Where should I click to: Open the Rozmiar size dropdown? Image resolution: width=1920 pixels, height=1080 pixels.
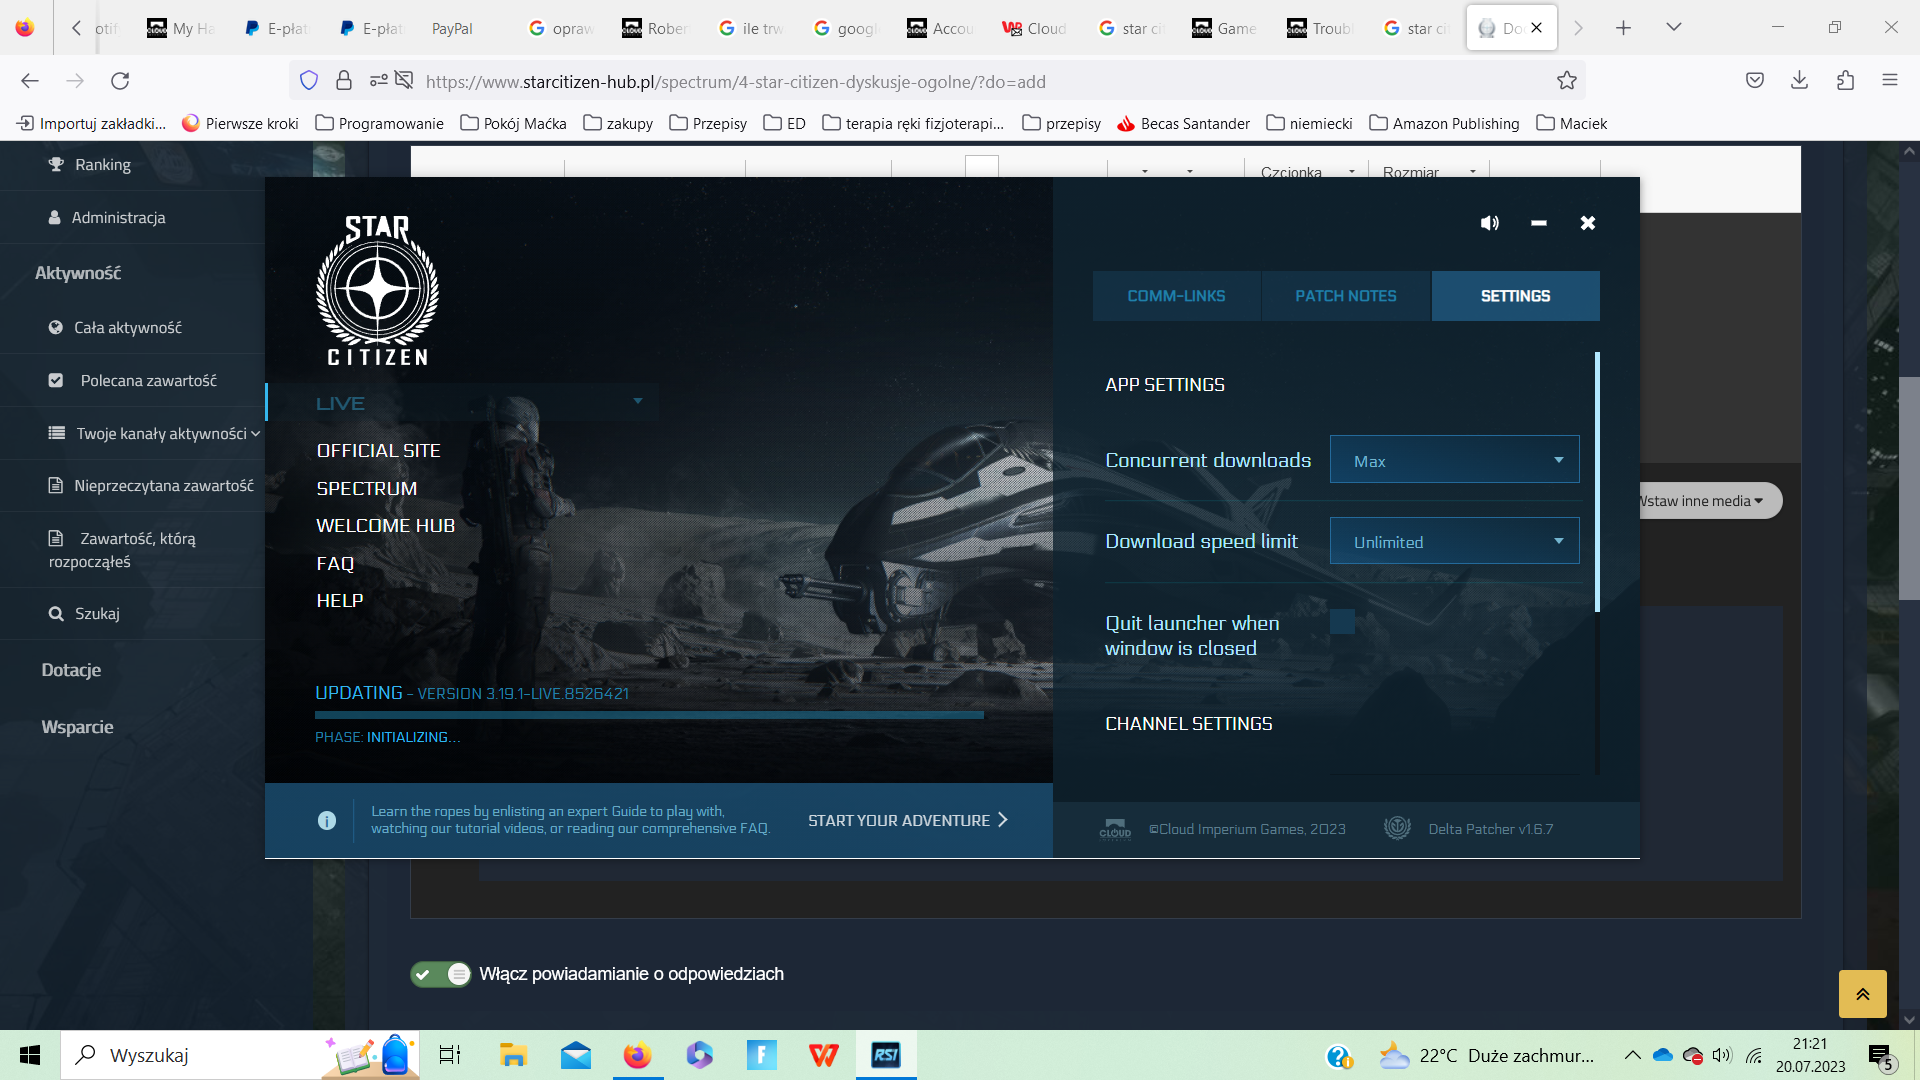click(x=1430, y=172)
